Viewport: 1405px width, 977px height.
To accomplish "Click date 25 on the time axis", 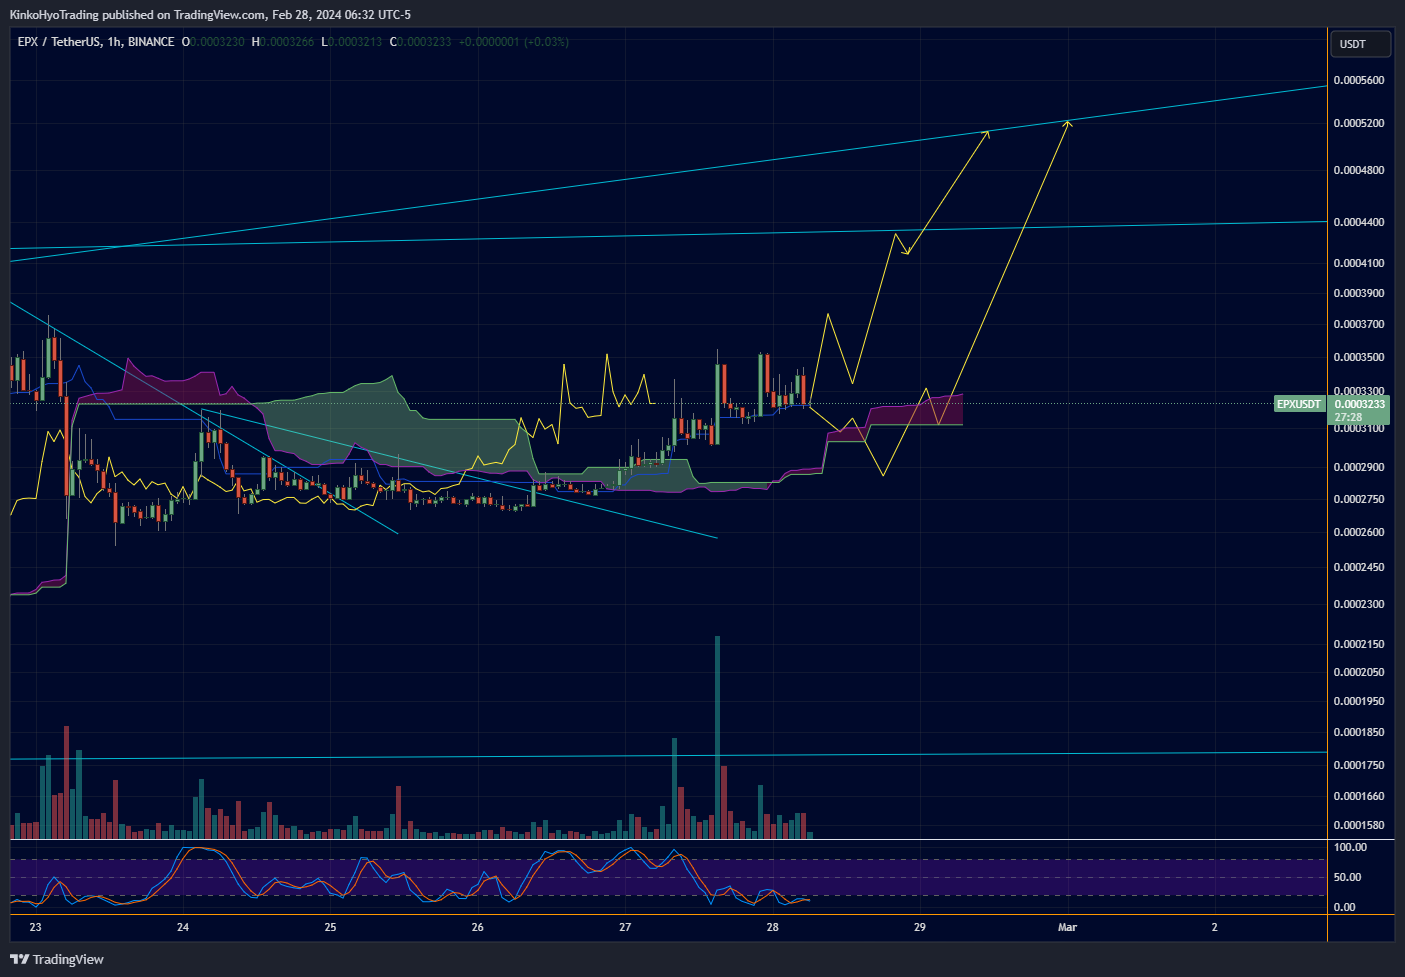I will click(x=331, y=927).
